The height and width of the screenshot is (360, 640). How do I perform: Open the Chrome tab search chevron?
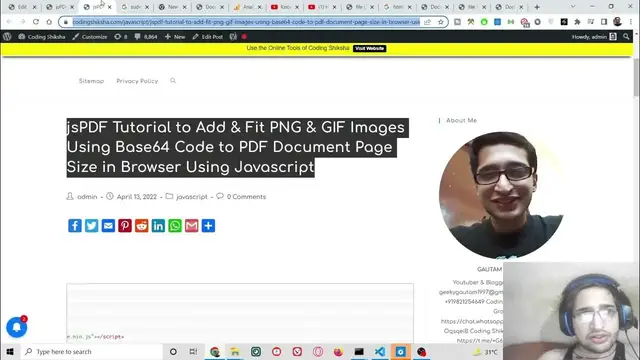click(x=573, y=7)
